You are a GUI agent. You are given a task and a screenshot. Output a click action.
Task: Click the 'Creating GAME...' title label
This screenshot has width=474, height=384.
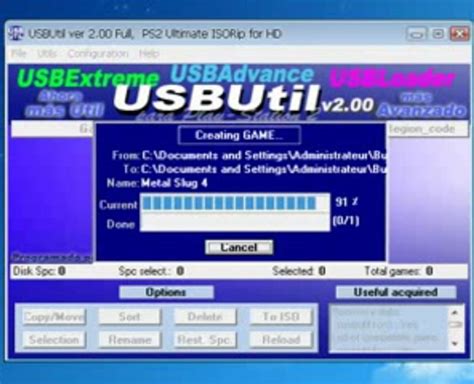[239, 135]
